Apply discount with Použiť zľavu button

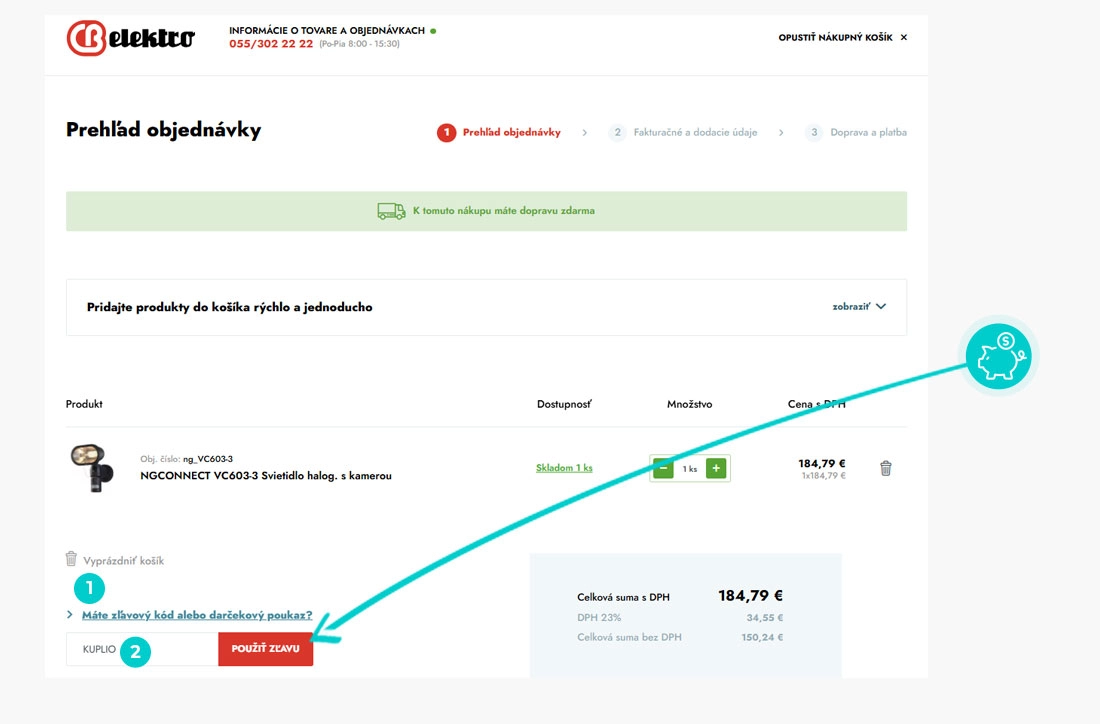coord(265,649)
